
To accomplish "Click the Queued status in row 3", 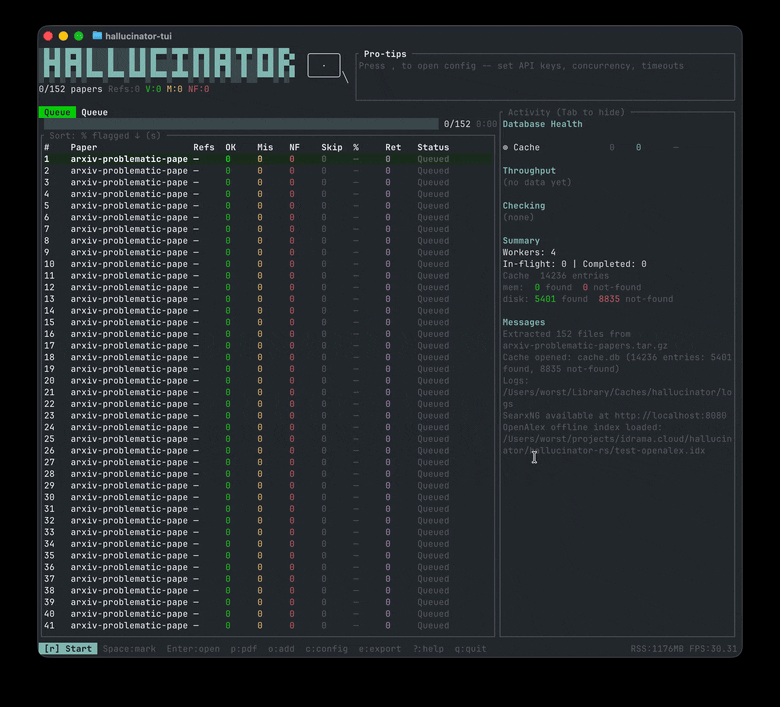I will click(433, 183).
